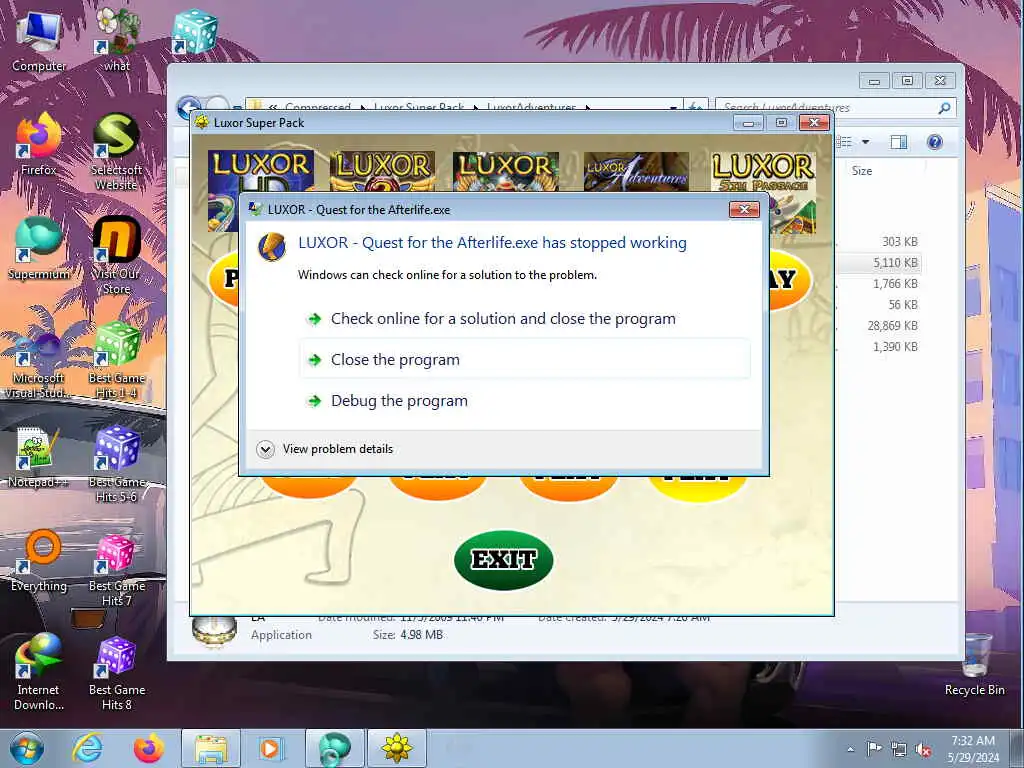Screen dimensions: 1024x768
Task: Click the Size column header in Explorer
Action: point(861,171)
